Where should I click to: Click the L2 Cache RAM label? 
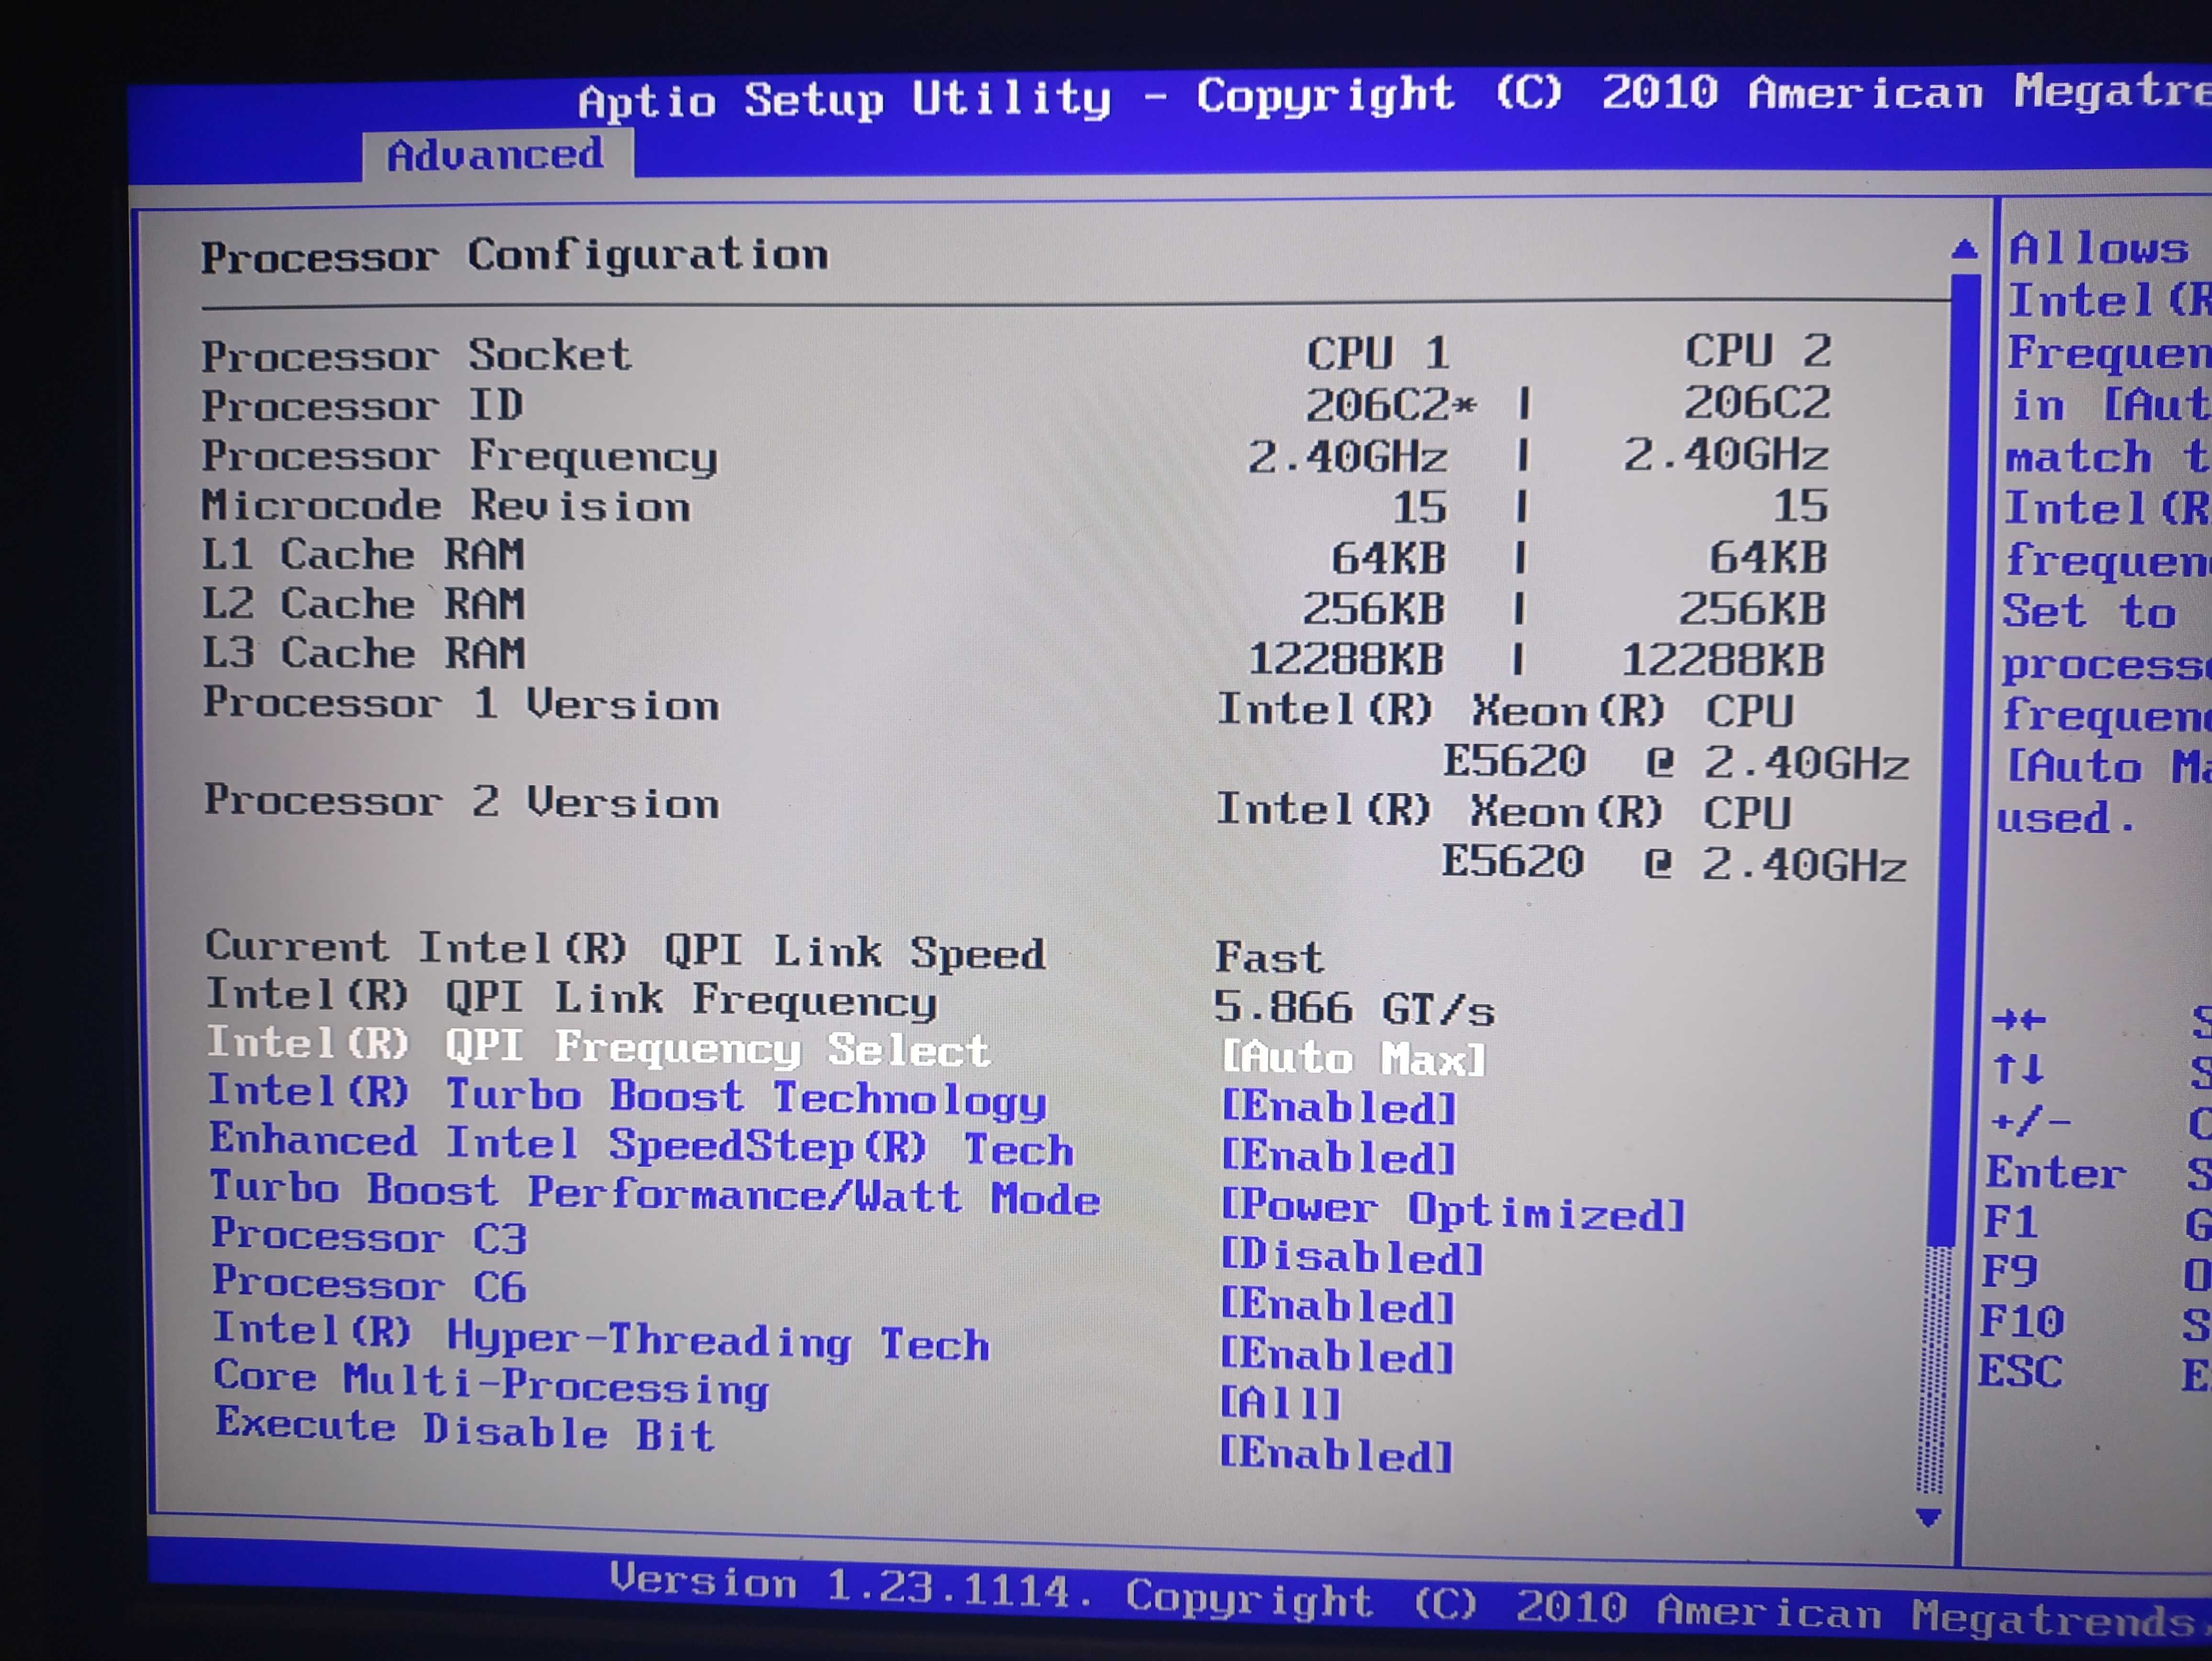coord(363,604)
